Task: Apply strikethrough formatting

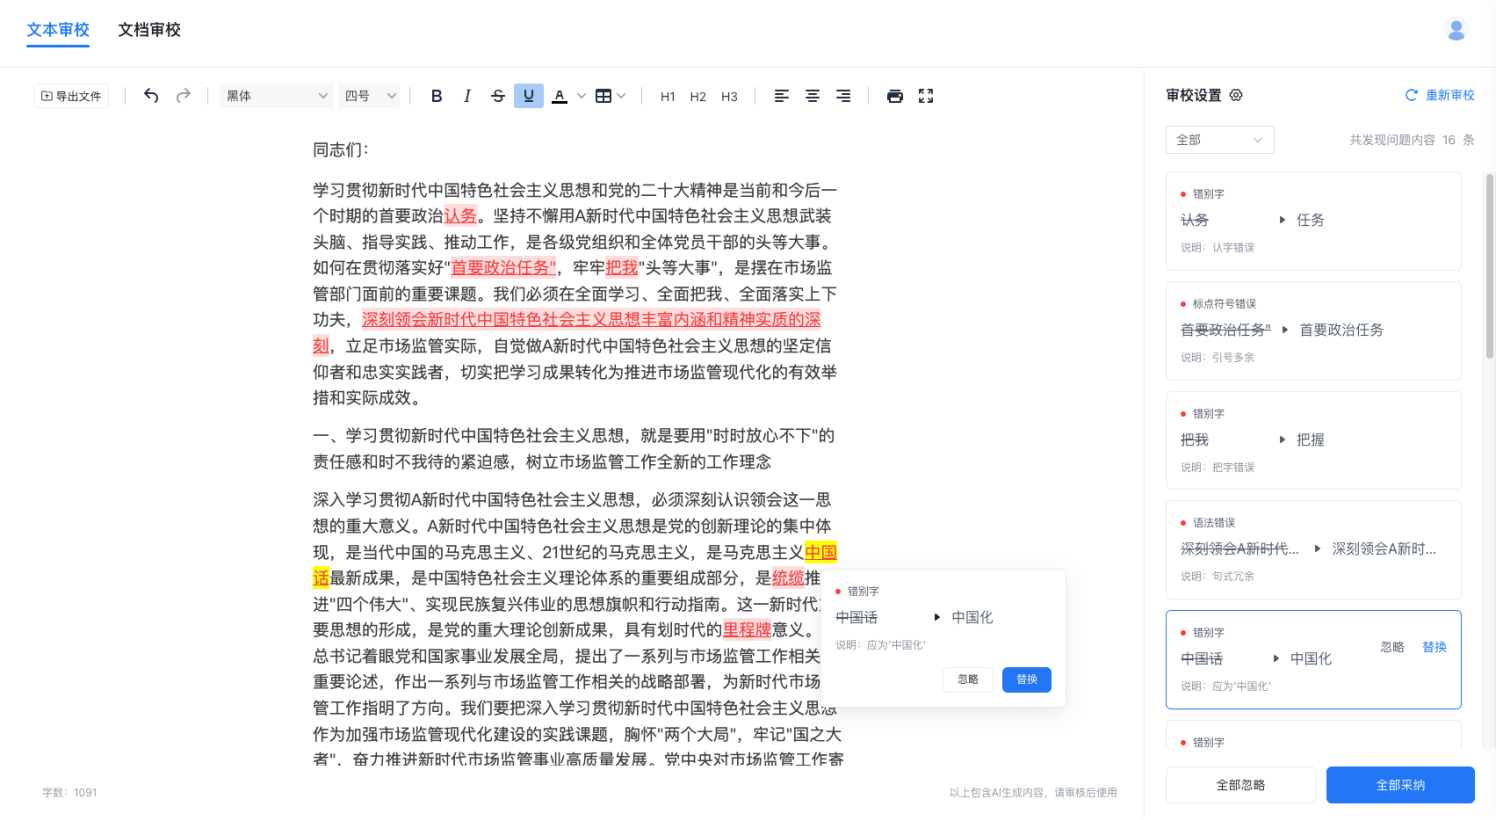Action: (x=498, y=96)
